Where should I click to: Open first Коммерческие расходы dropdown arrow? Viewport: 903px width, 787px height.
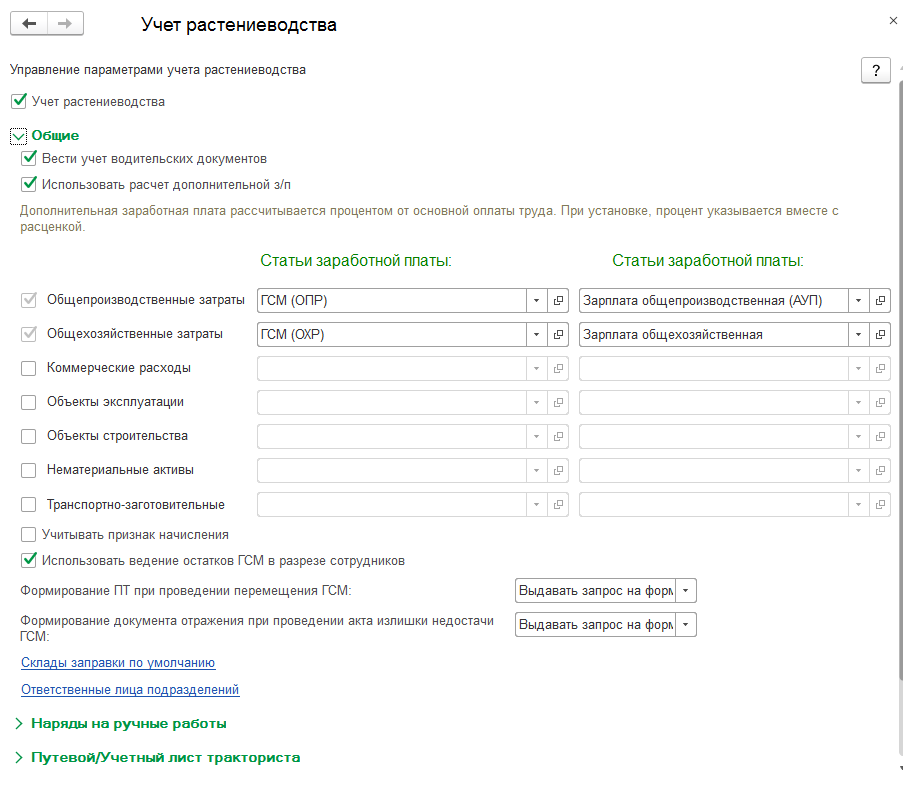(536, 368)
